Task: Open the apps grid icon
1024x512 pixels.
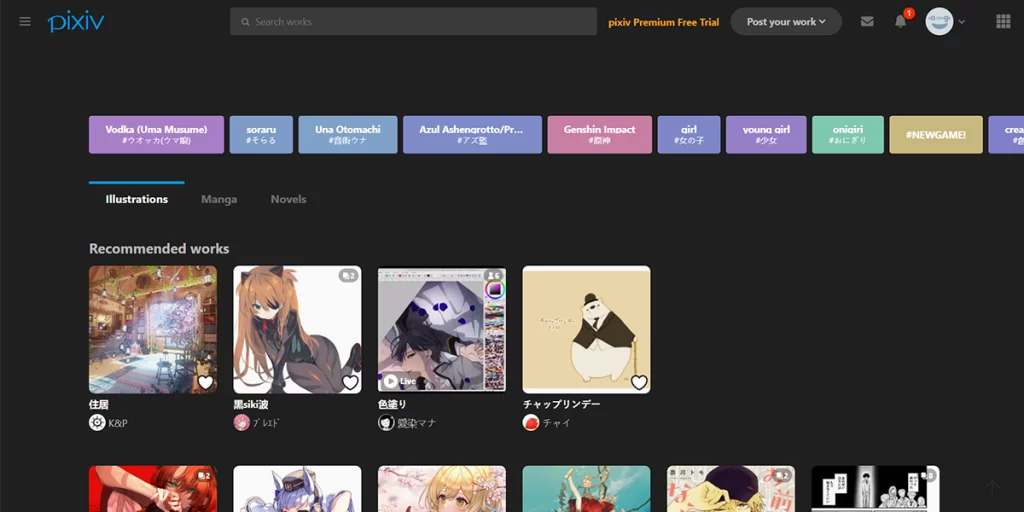Action: coord(1003,22)
